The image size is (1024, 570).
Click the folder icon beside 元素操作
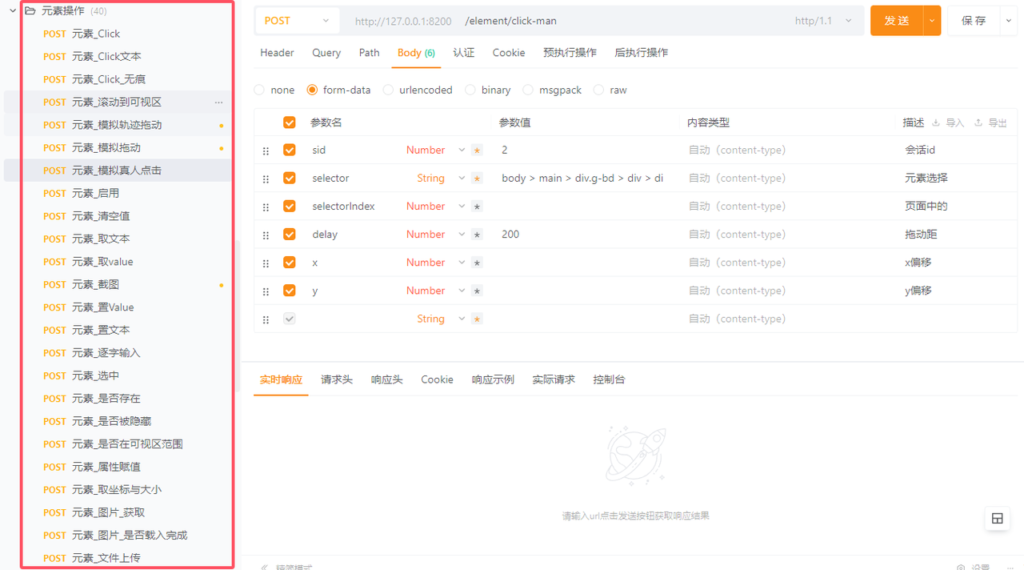coord(30,10)
